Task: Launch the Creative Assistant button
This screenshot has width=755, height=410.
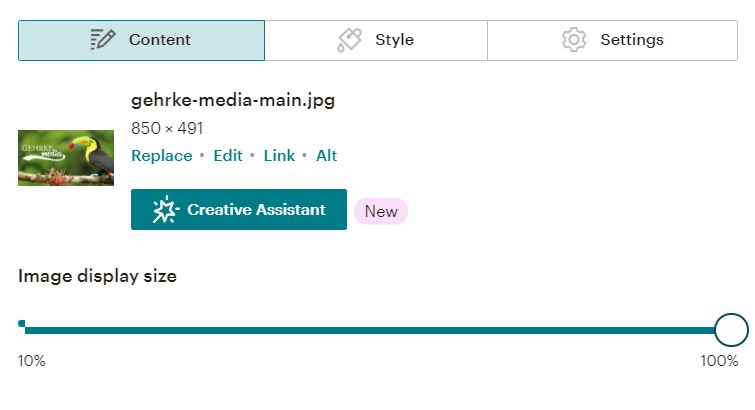Action: pyautogui.click(x=239, y=210)
